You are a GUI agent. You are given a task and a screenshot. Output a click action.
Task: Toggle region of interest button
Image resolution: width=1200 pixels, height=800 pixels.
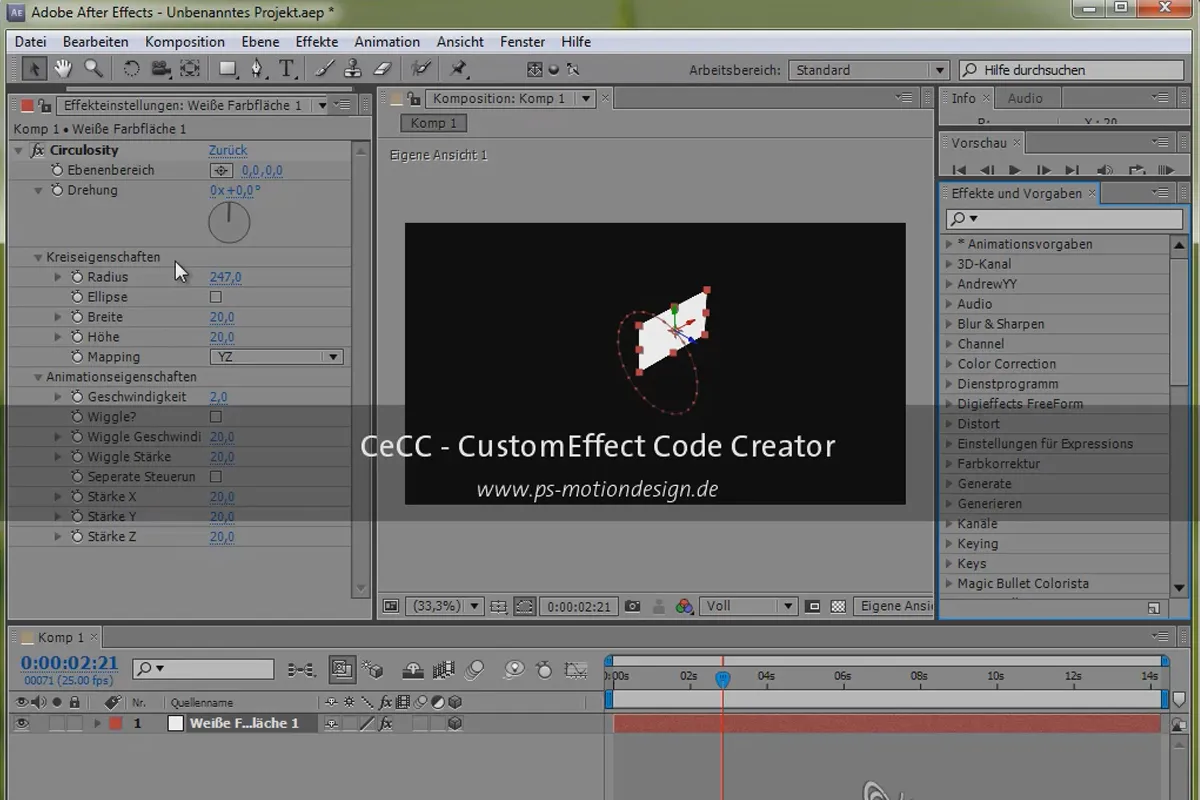(x=813, y=606)
